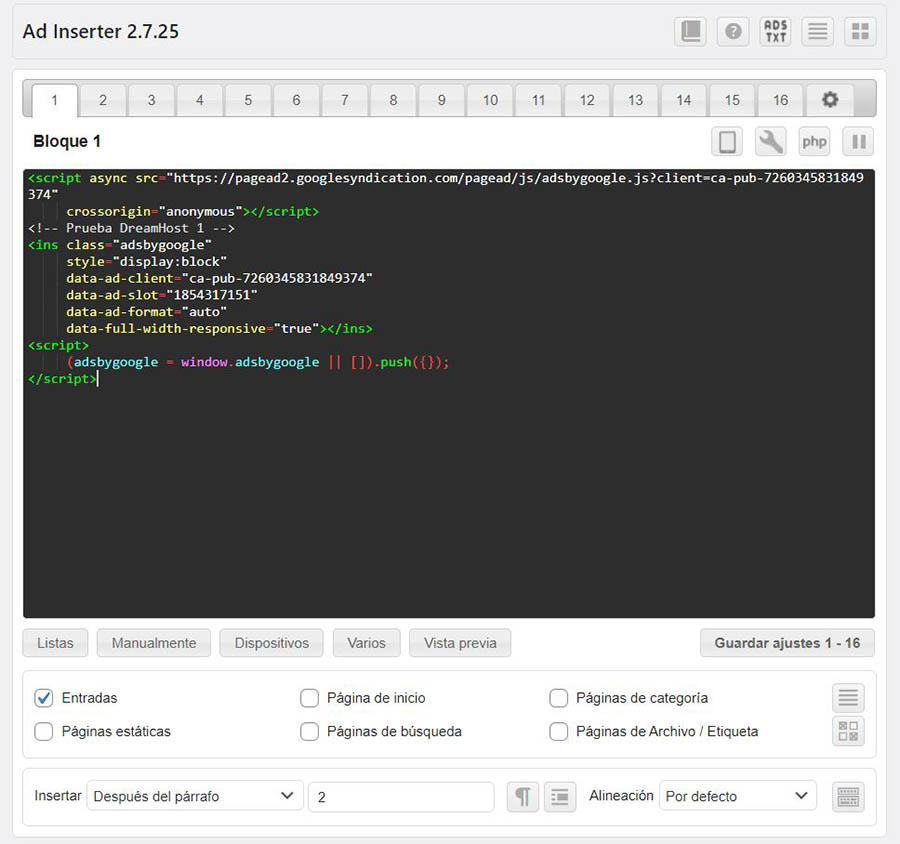Expand the Alineación dropdown
This screenshot has width=900, height=844.
click(x=737, y=796)
